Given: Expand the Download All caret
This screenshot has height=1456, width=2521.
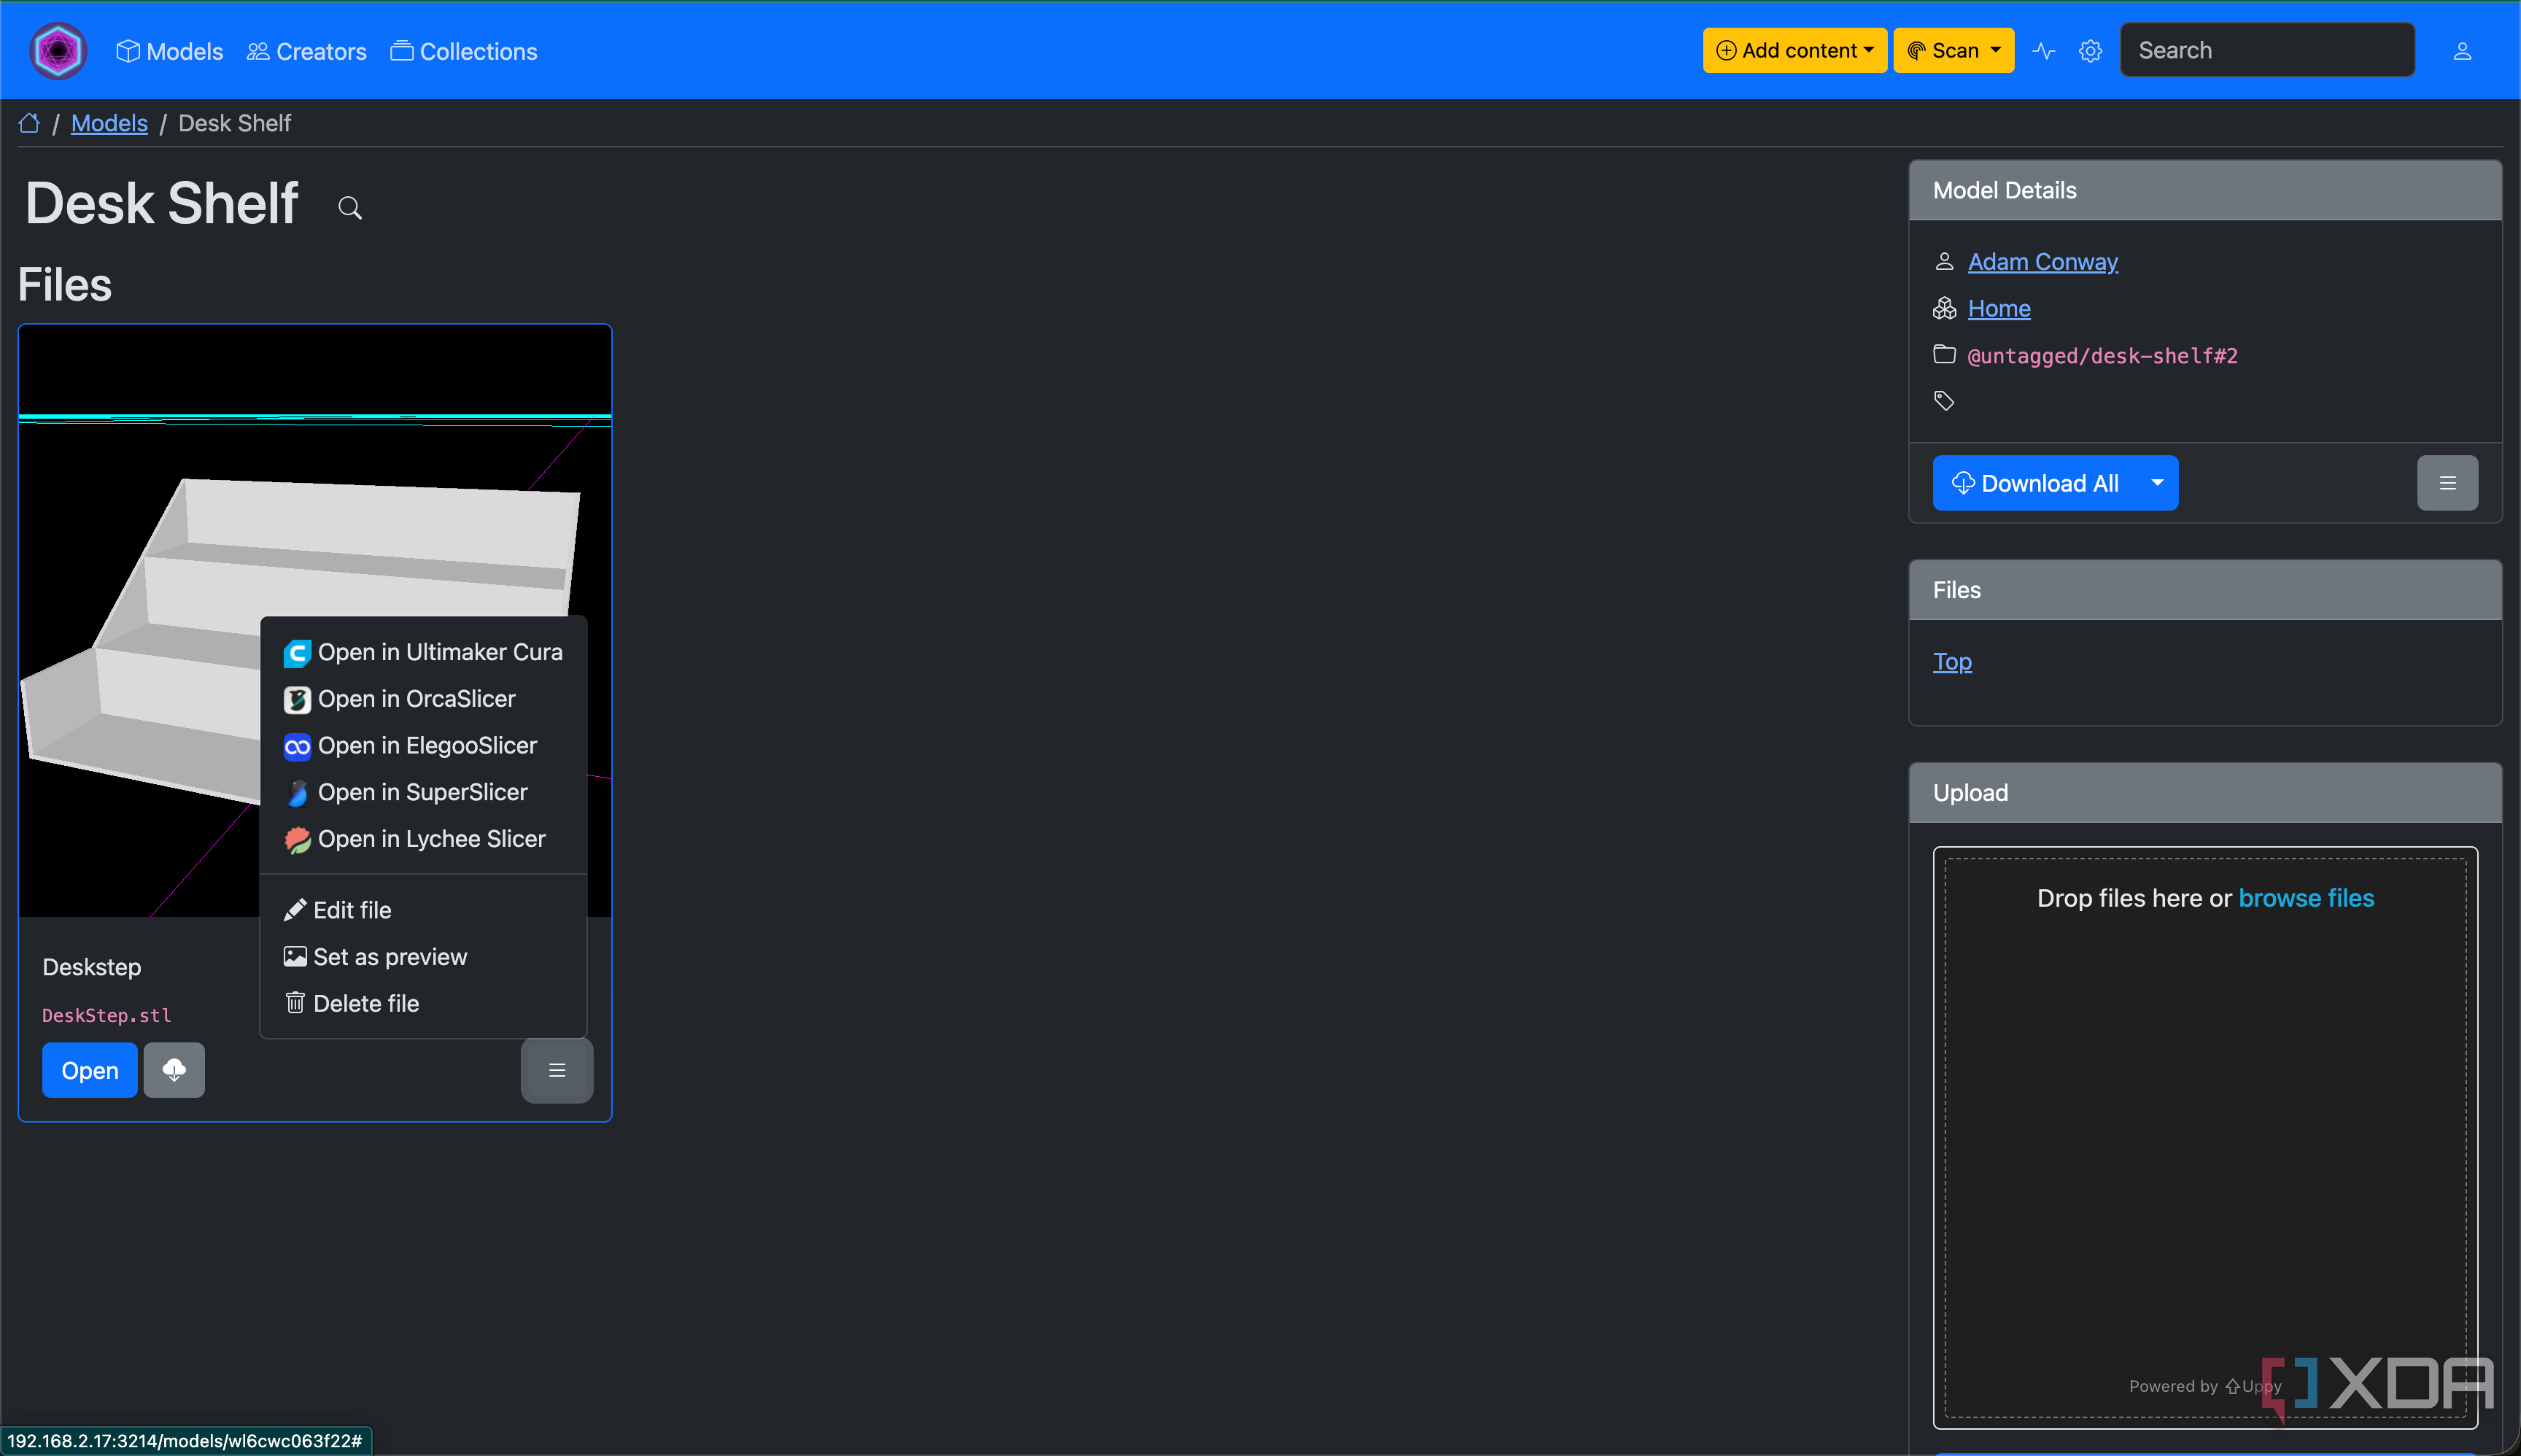Looking at the screenshot, I should pos(2157,483).
